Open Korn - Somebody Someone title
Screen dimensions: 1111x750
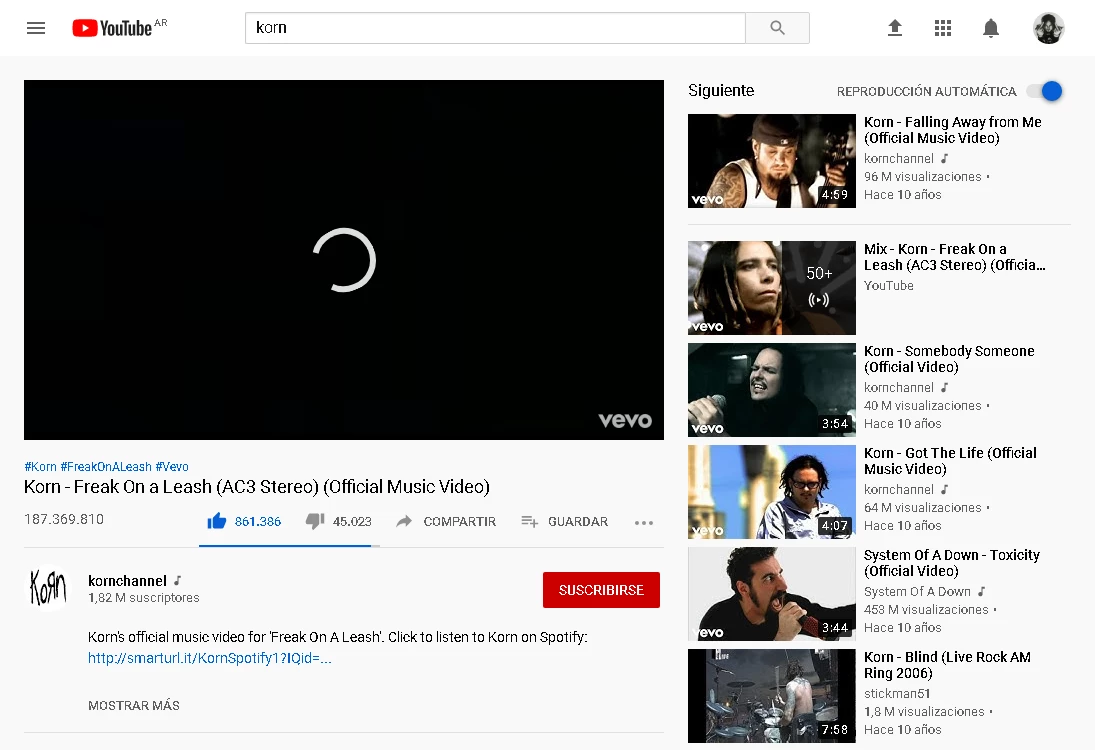click(x=949, y=359)
